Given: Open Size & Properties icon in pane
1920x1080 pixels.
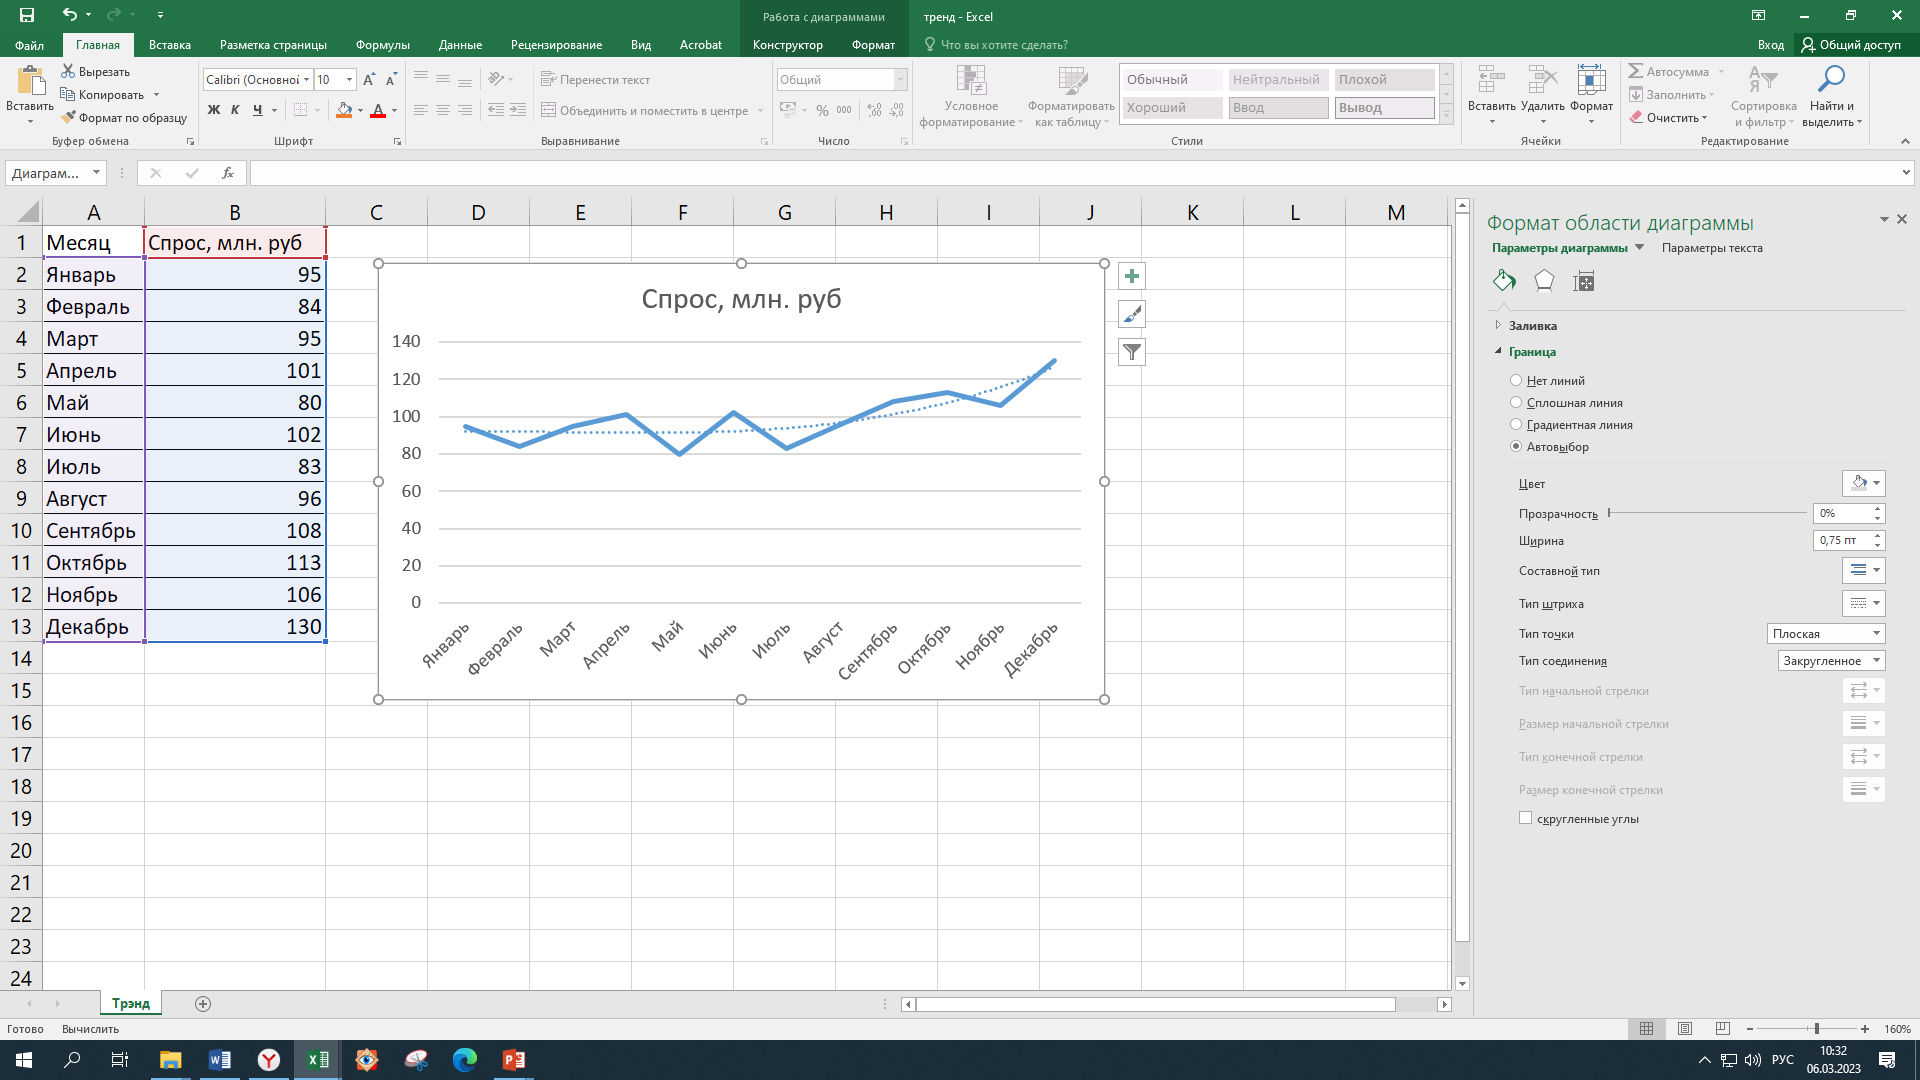Looking at the screenshot, I should click(1583, 281).
